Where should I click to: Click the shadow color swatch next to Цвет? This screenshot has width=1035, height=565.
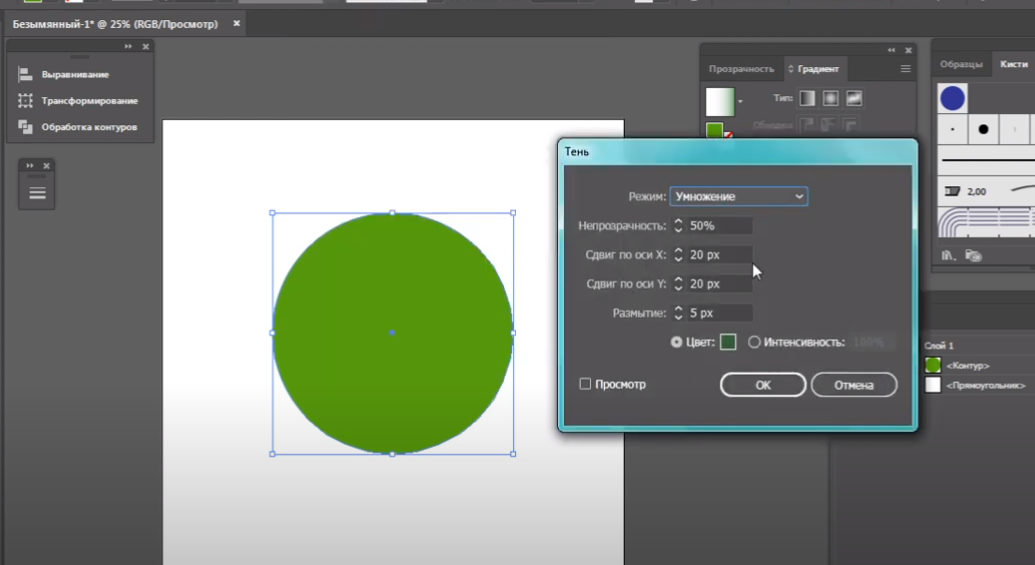(x=728, y=342)
